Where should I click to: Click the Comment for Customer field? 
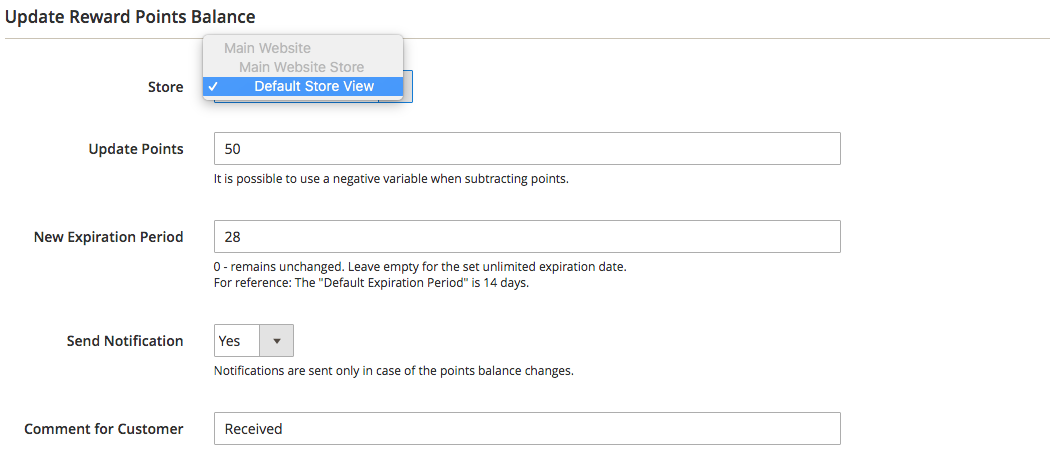tap(527, 429)
